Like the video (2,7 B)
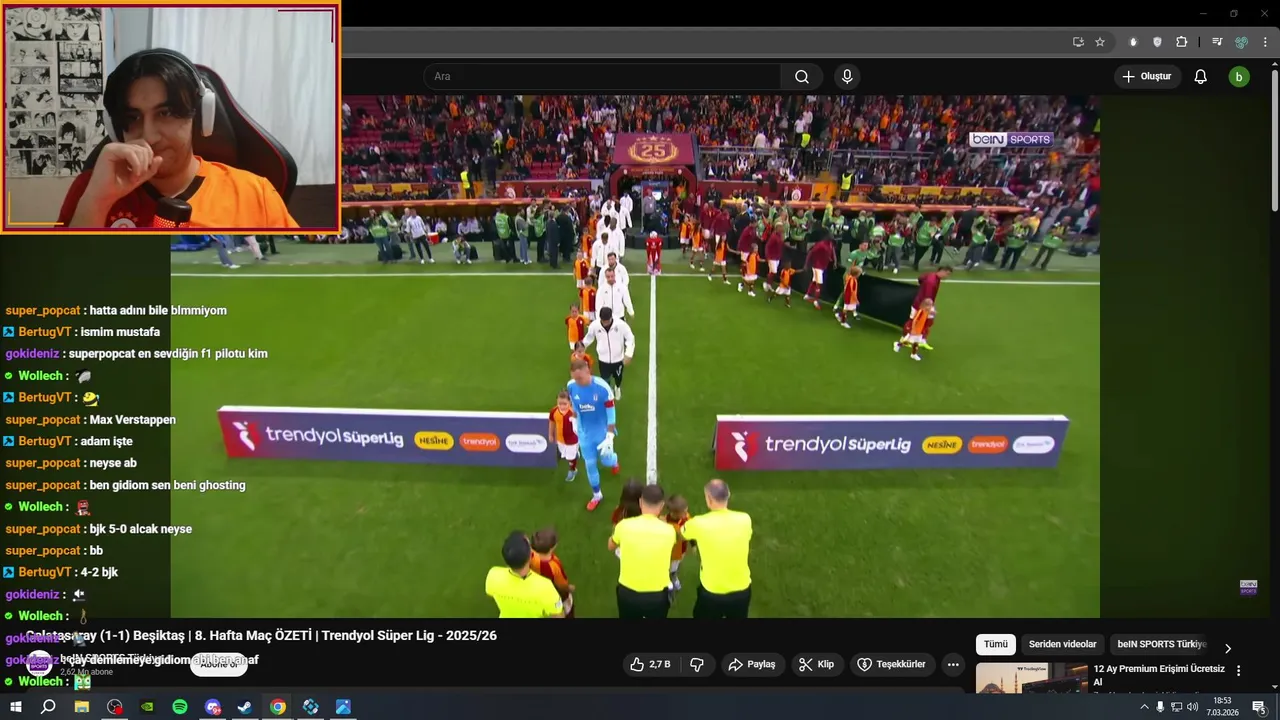This screenshot has height=720, width=1280. pos(650,664)
